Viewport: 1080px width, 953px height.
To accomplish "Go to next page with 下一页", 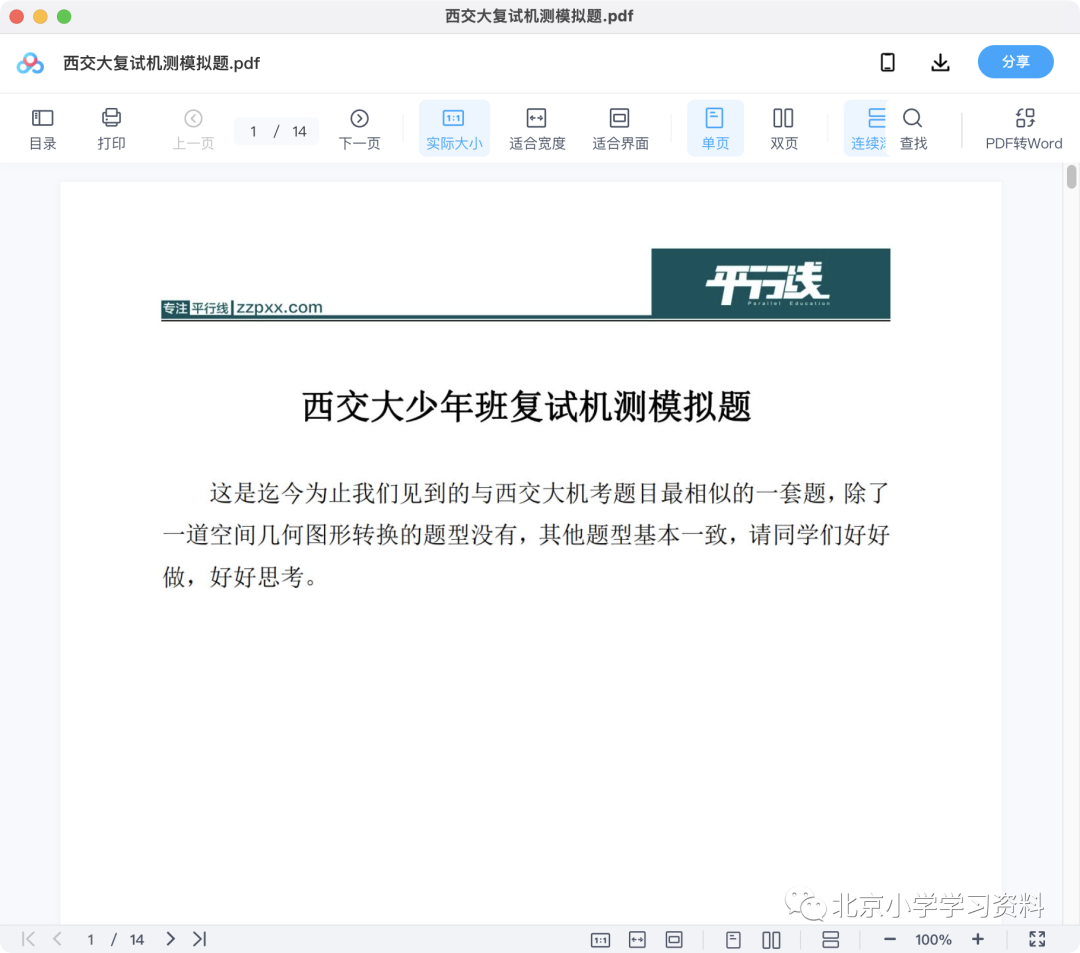I will coord(360,129).
